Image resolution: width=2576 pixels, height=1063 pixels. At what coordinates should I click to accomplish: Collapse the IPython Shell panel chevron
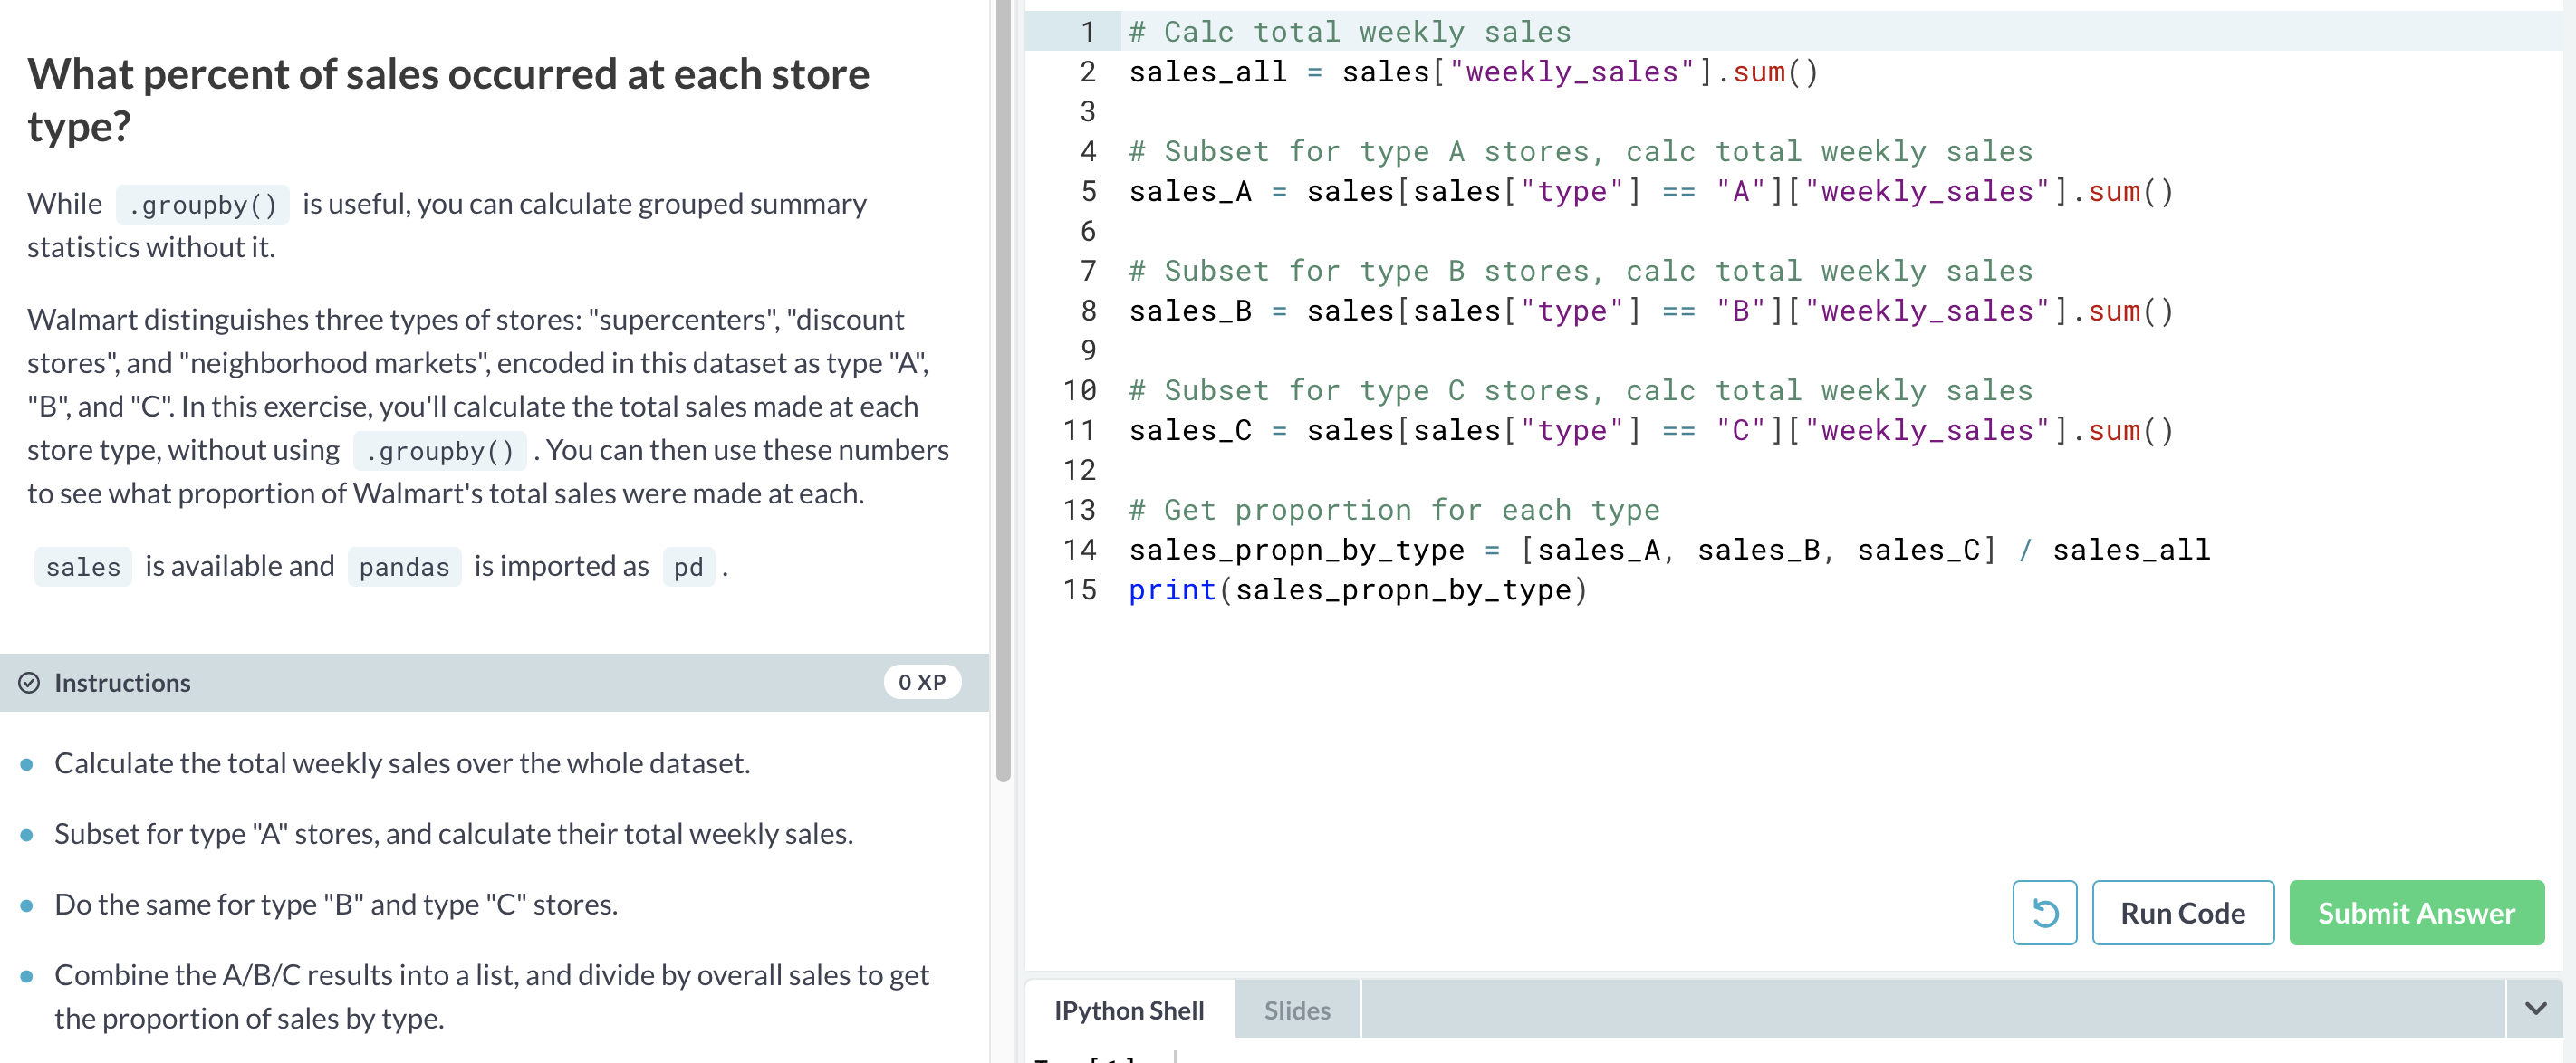(x=2535, y=1008)
